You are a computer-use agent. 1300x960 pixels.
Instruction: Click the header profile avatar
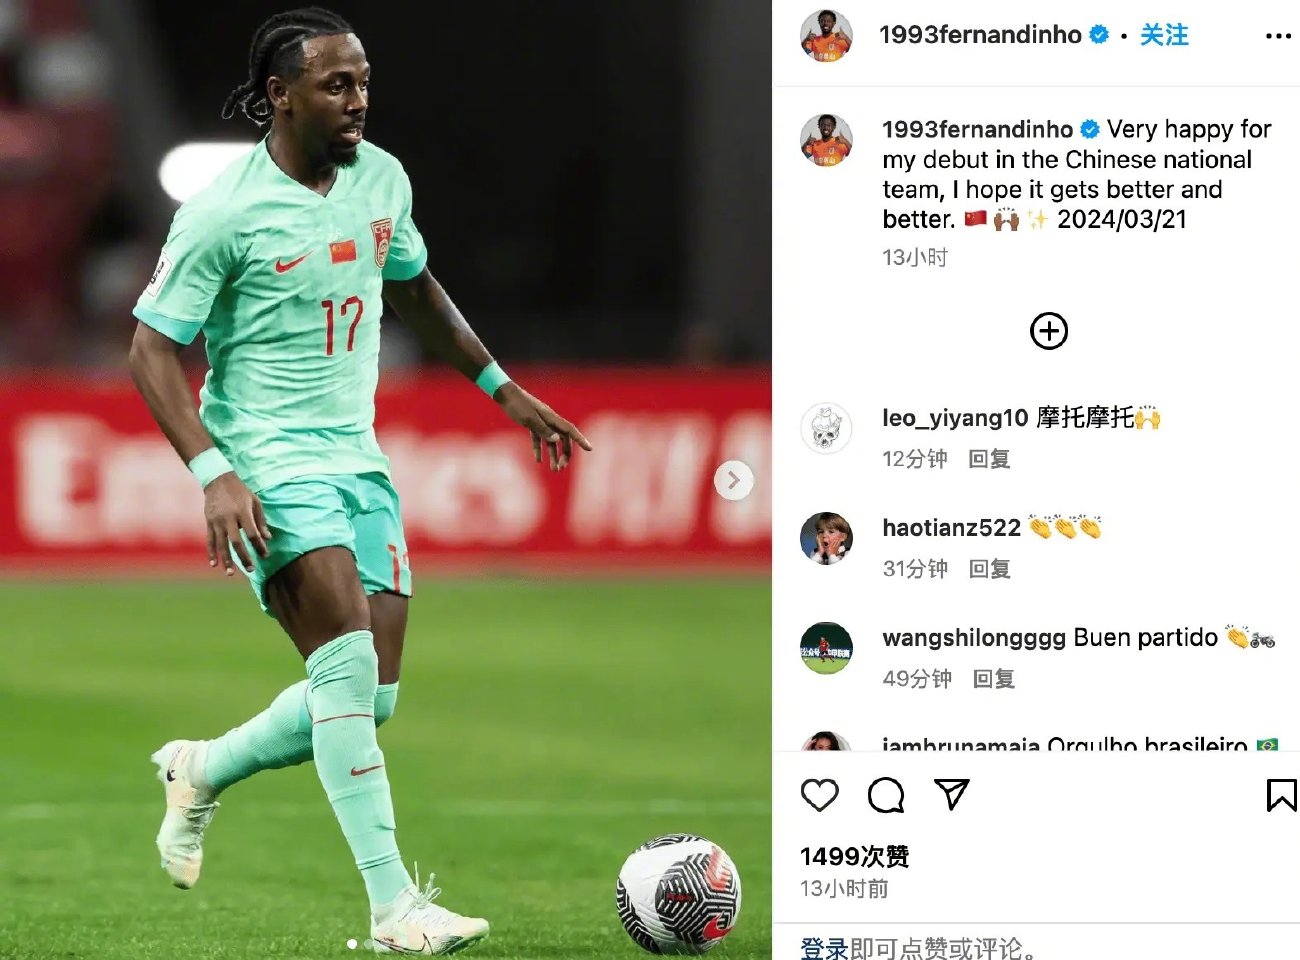point(826,36)
